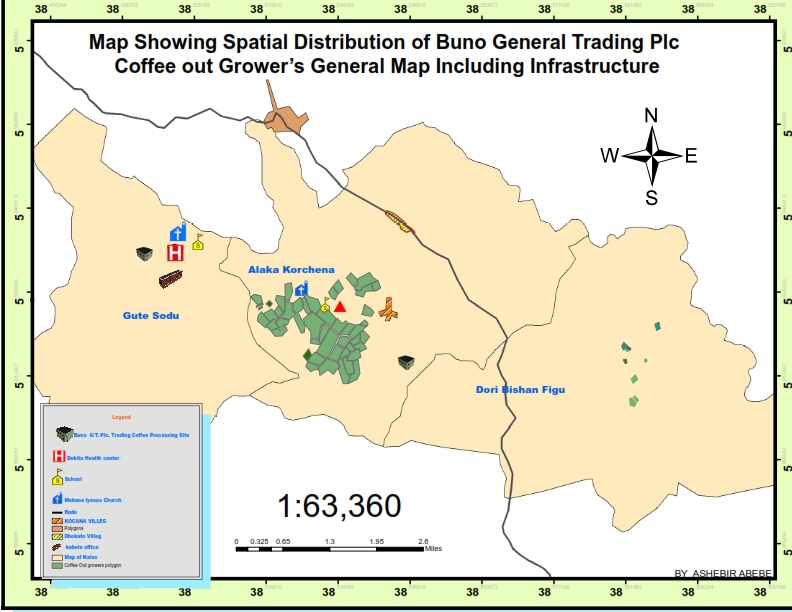
Task: Select the orange striped Kocana village polygon
Action: coord(389,310)
